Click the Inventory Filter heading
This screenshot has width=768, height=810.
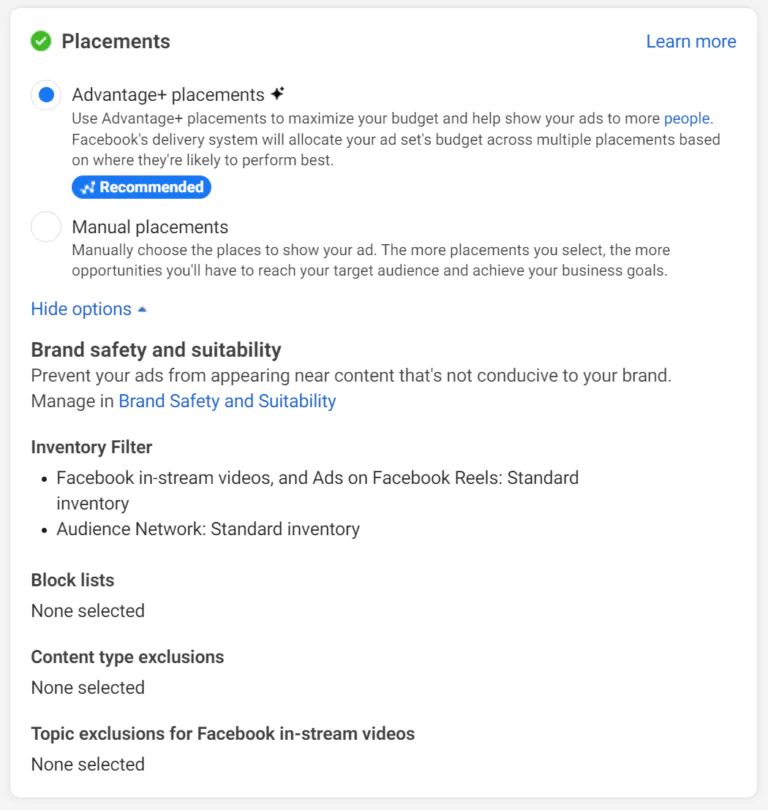click(x=91, y=447)
